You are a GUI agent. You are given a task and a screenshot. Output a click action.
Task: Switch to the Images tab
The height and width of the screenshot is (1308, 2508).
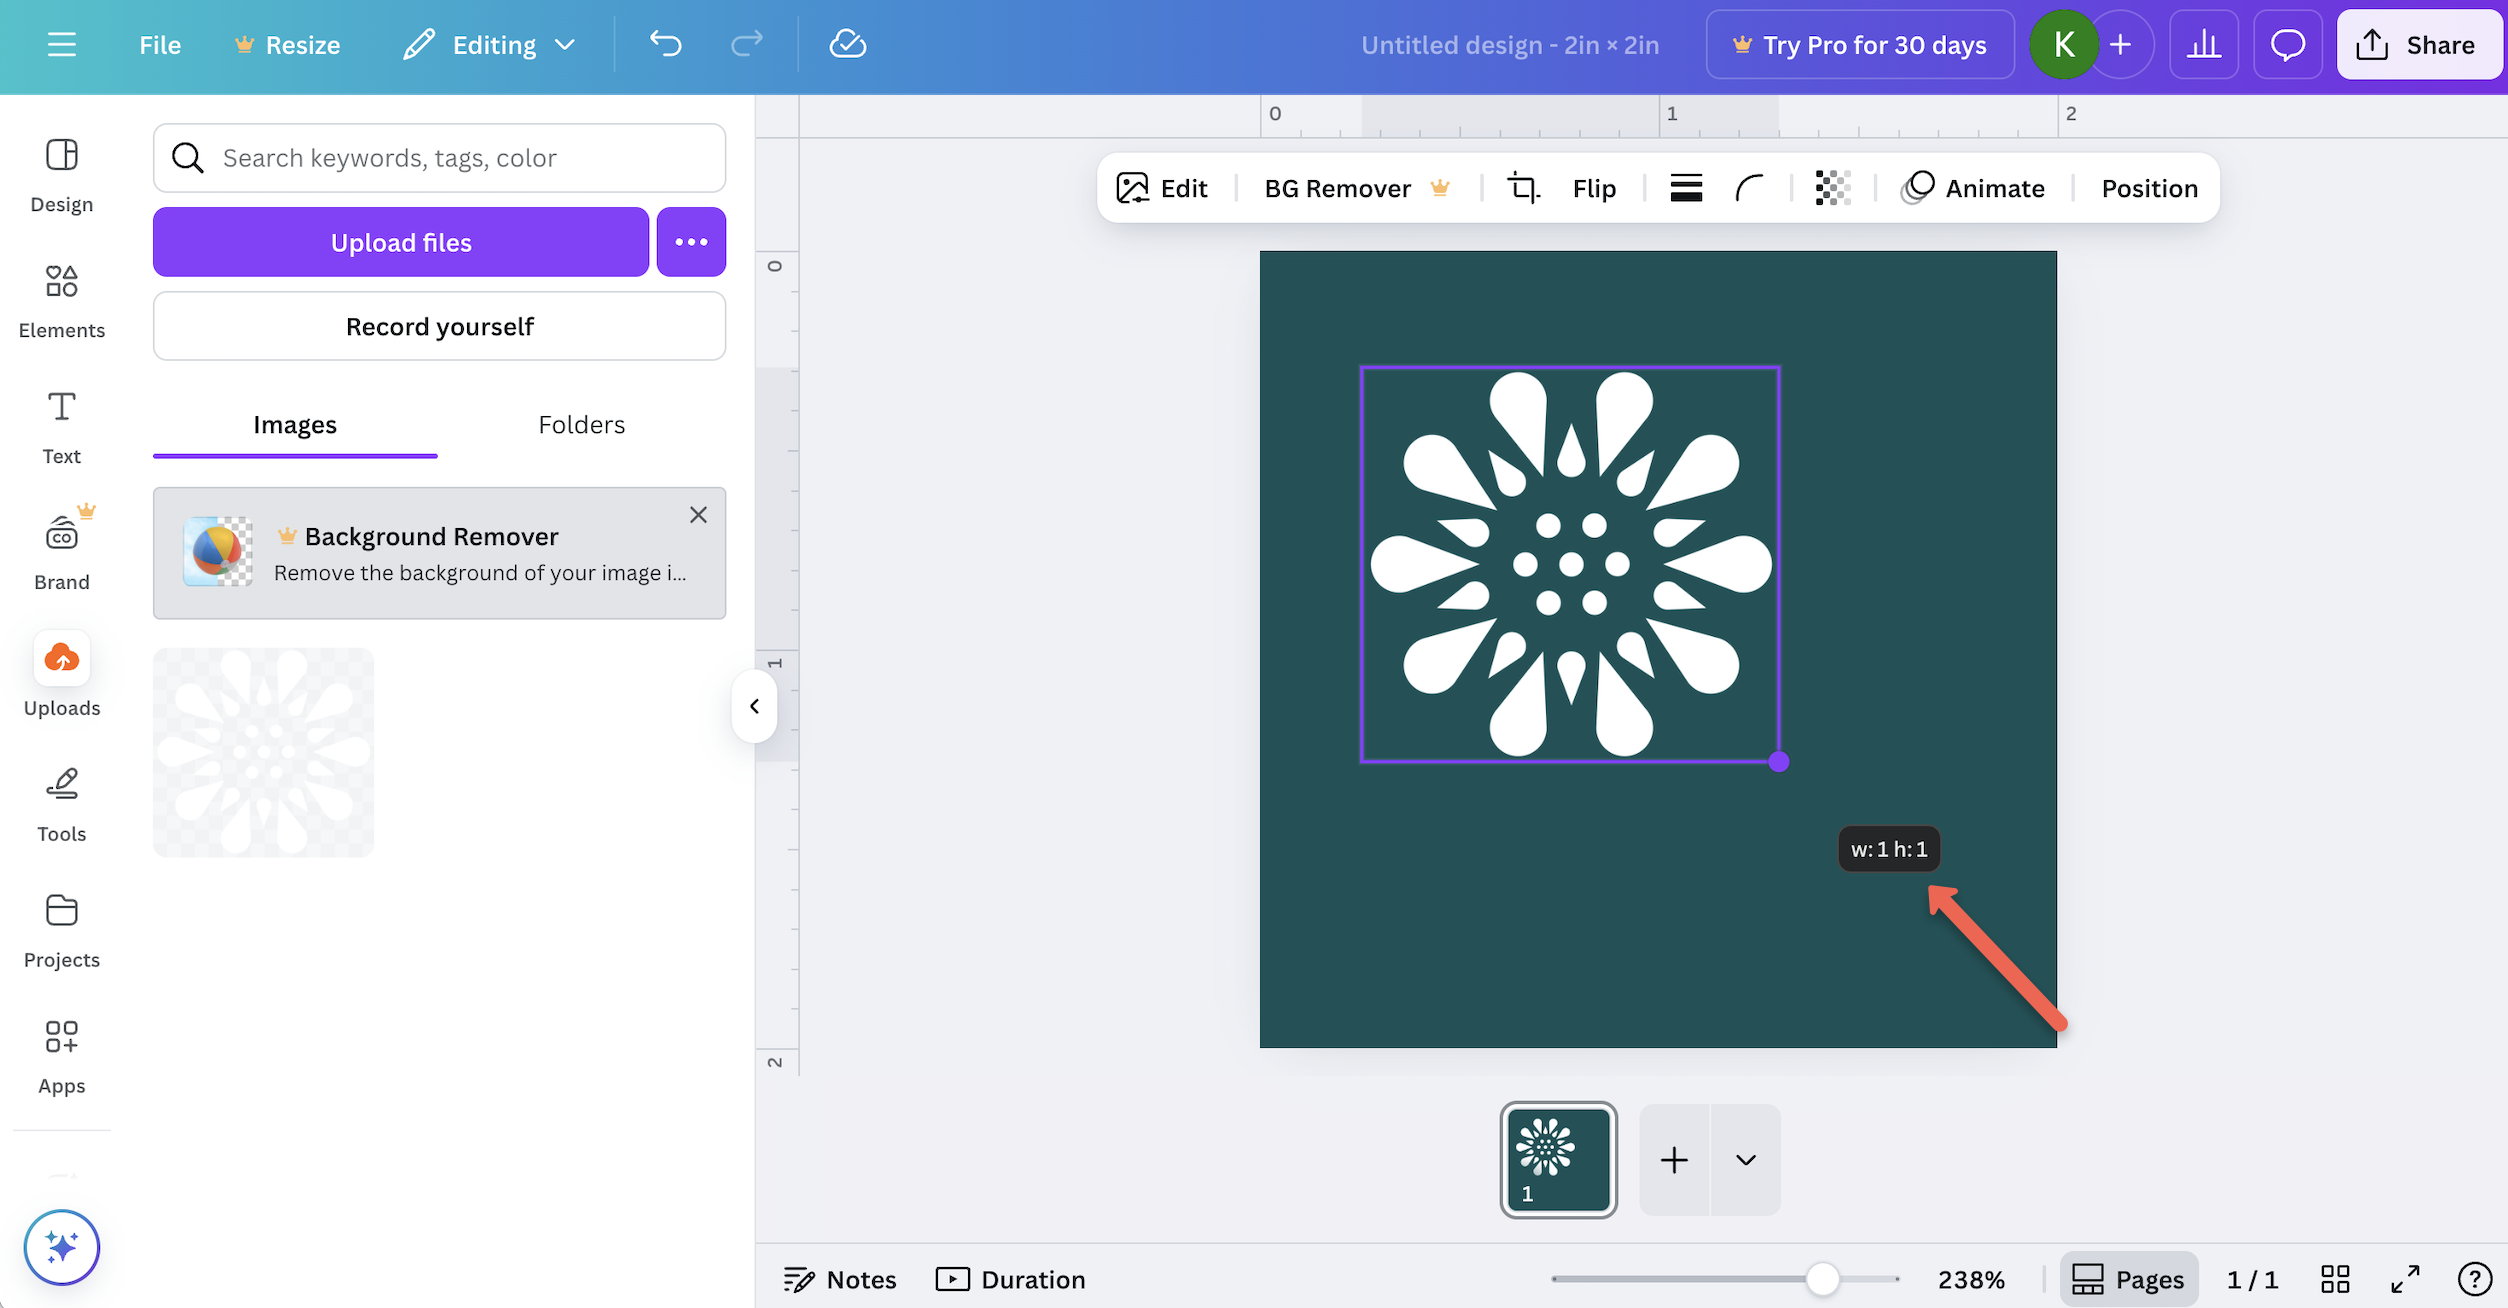tap(295, 425)
